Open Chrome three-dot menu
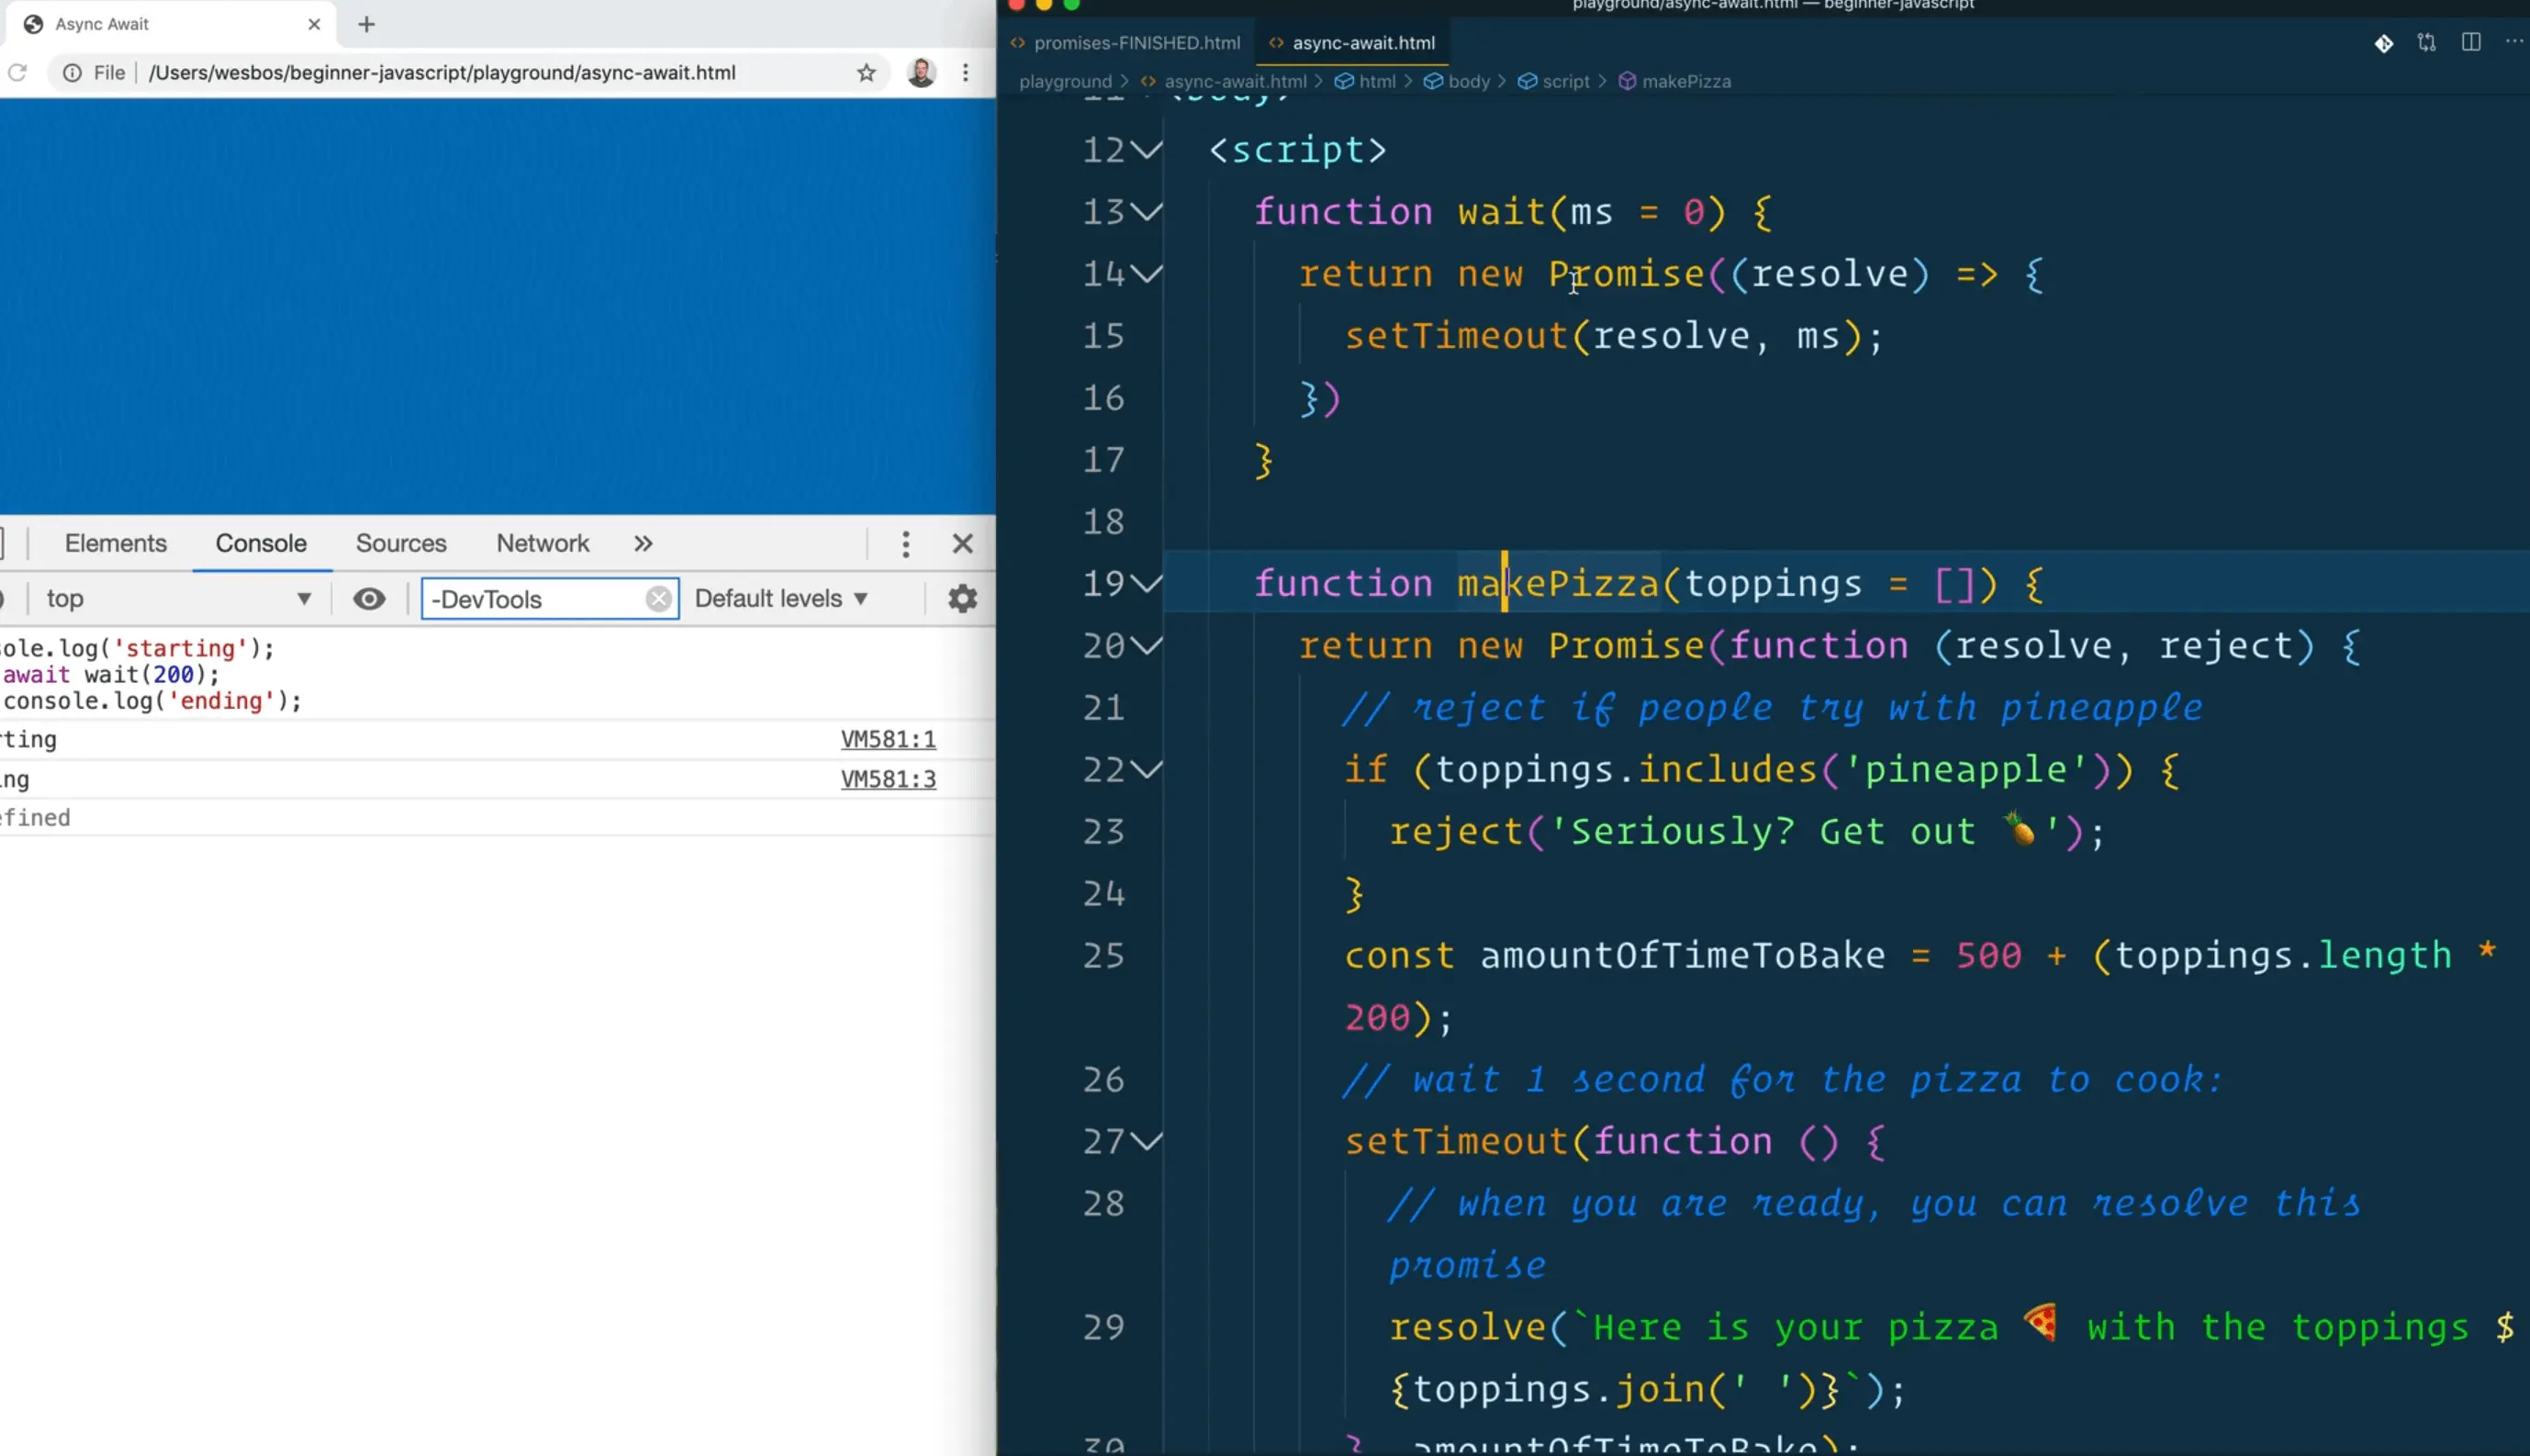This screenshot has height=1456, width=2530. [965, 73]
